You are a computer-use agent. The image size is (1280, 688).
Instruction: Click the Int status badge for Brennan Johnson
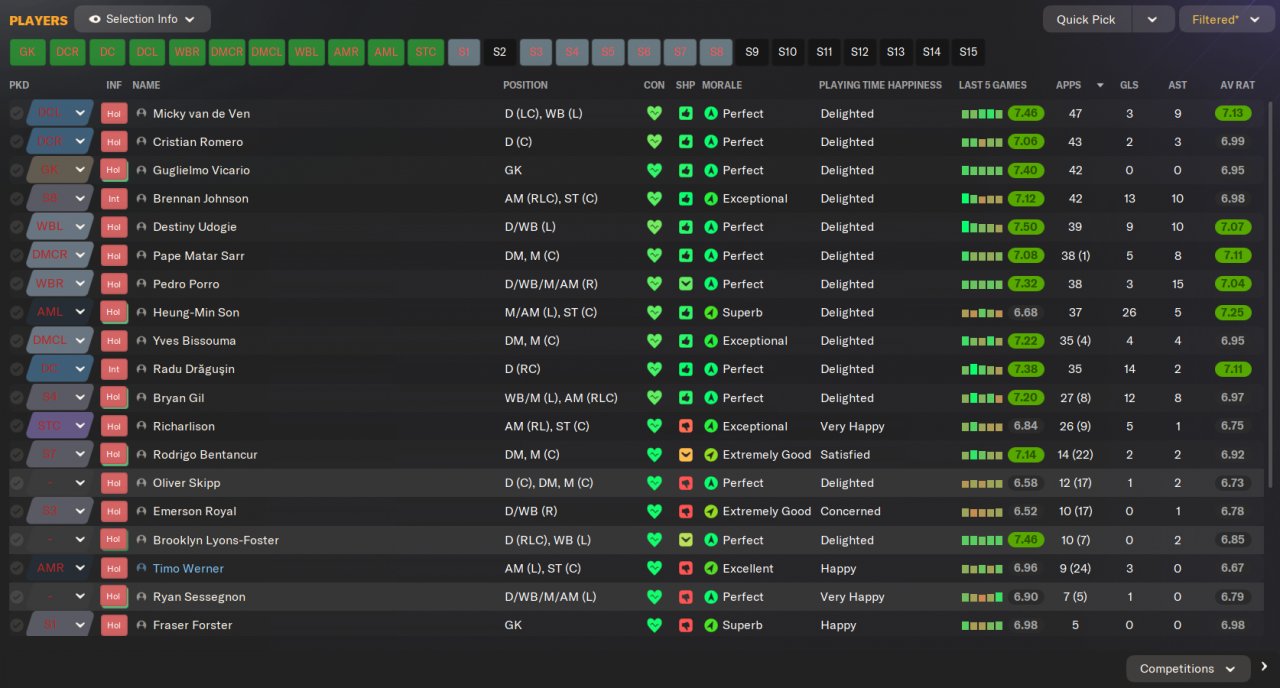tap(114, 199)
